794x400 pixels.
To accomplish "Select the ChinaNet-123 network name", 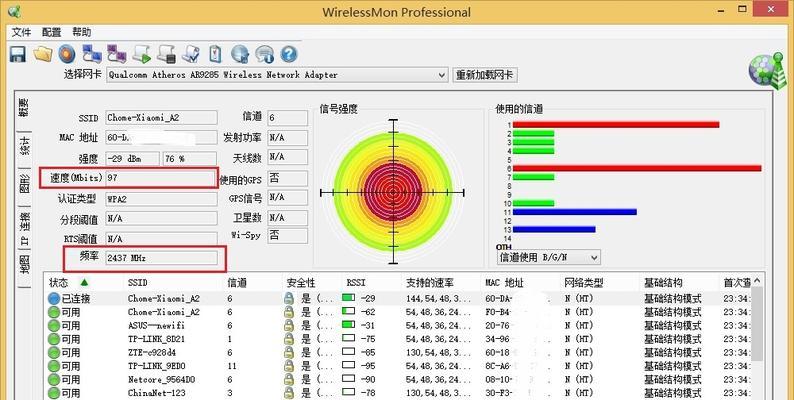I will pyautogui.click(x=156, y=392).
